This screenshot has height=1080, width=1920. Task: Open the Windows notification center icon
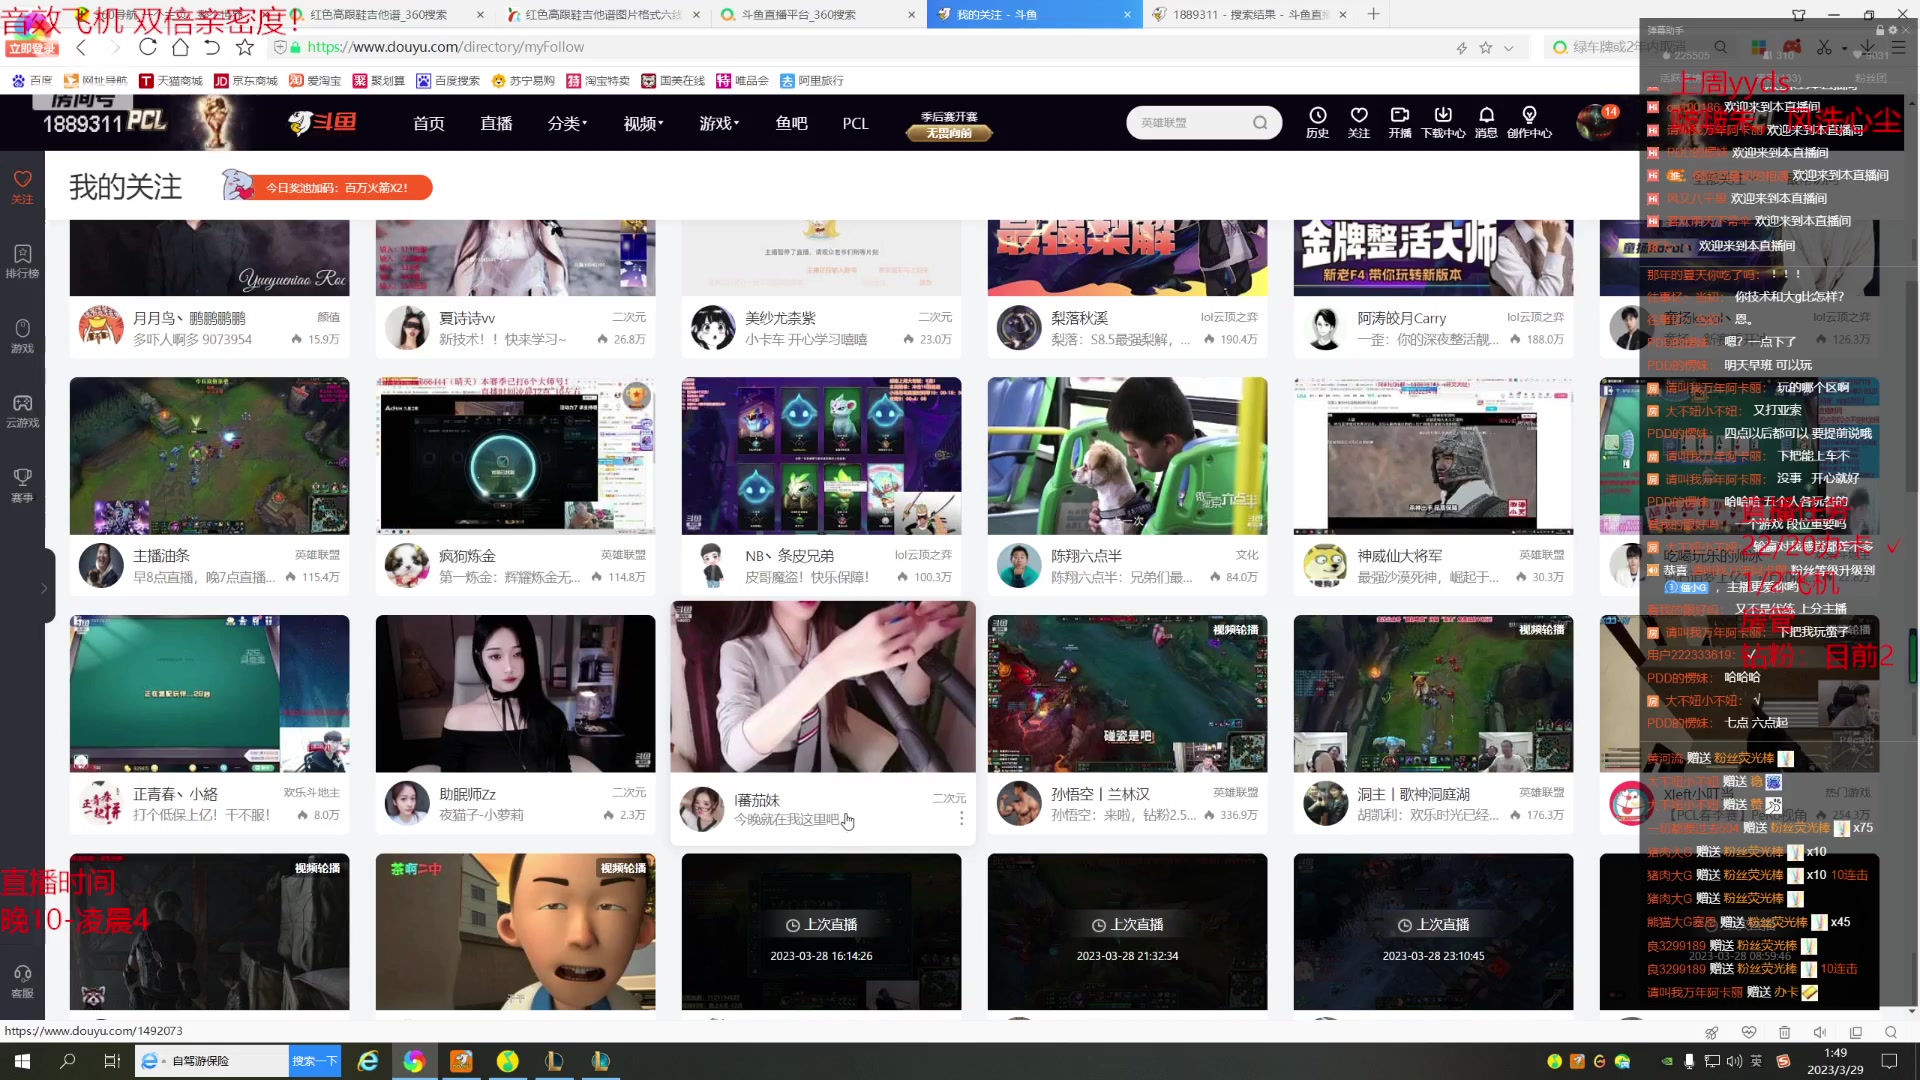point(1889,1061)
